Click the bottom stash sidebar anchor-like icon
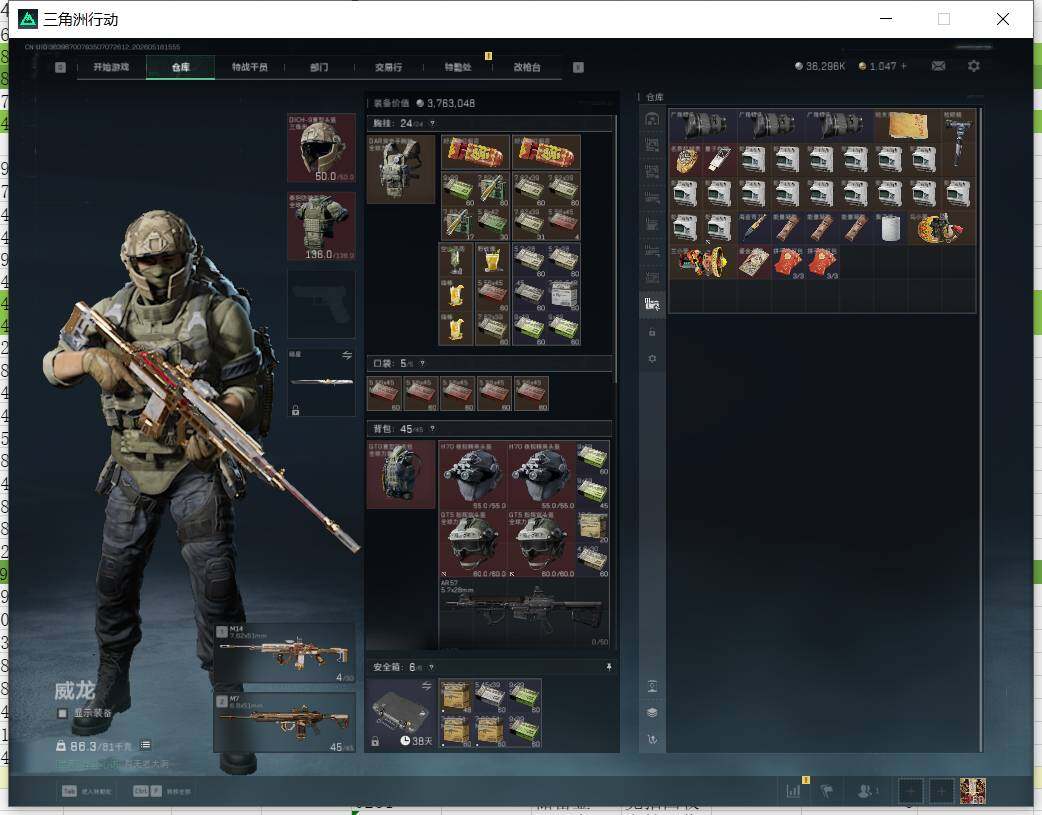 tap(652, 739)
